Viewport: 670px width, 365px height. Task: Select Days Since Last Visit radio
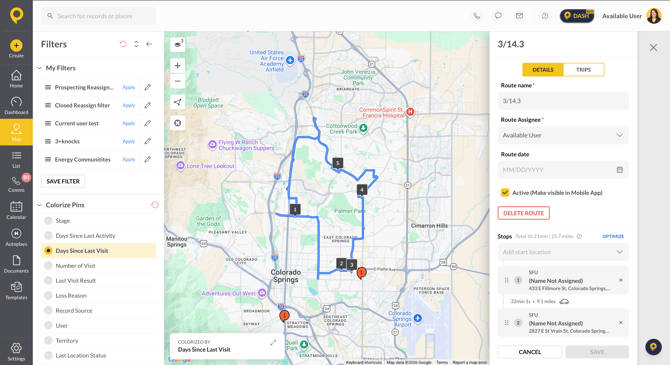coord(48,250)
